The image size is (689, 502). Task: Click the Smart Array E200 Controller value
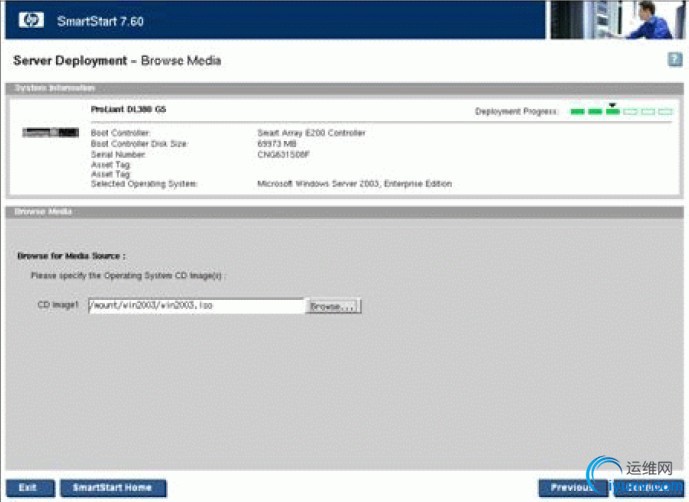311,133
